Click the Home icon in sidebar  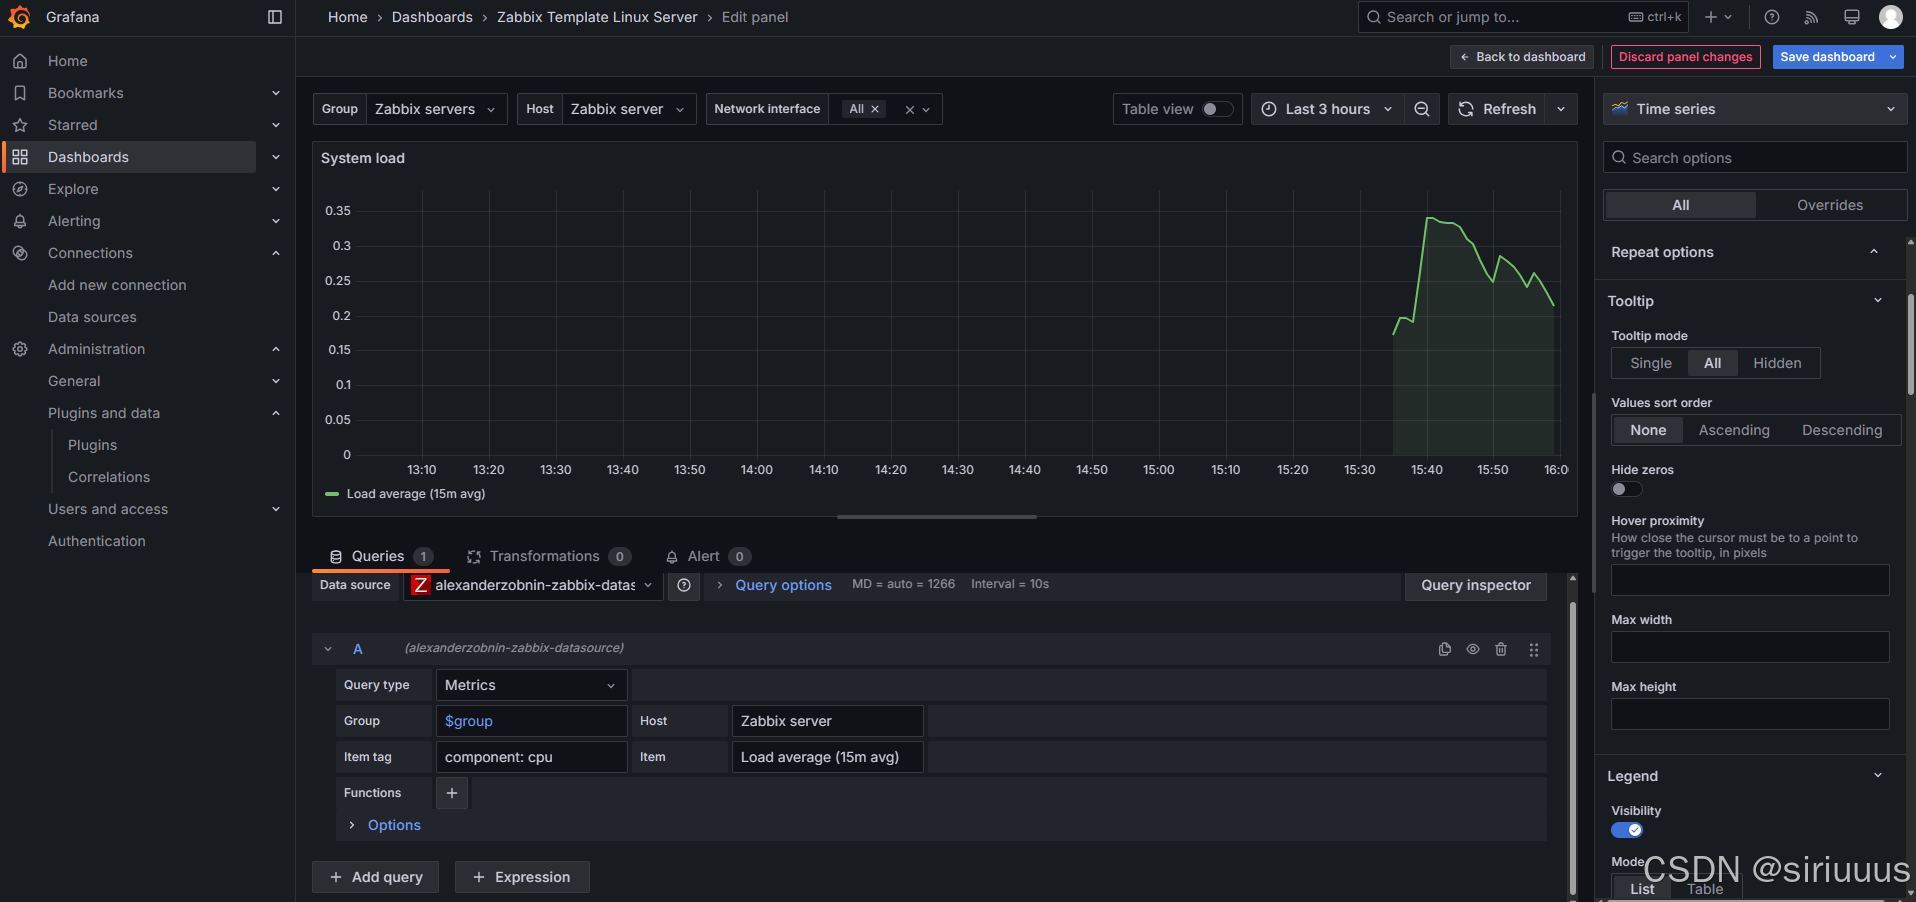(20, 61)
